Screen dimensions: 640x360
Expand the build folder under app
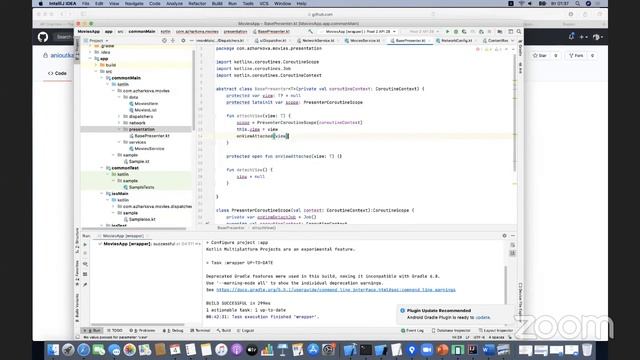click(x=96, y=65)
